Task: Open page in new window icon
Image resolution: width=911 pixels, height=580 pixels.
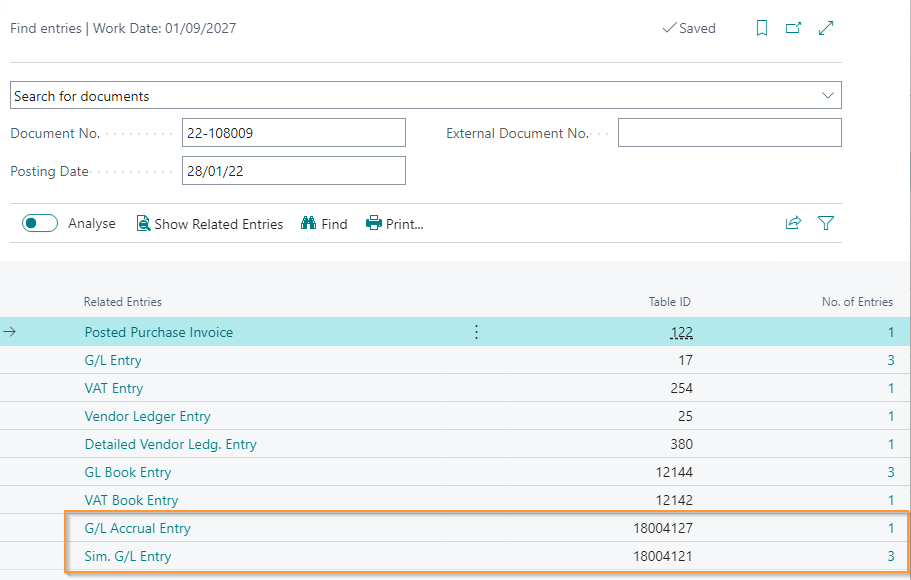Action: (794, 28)
